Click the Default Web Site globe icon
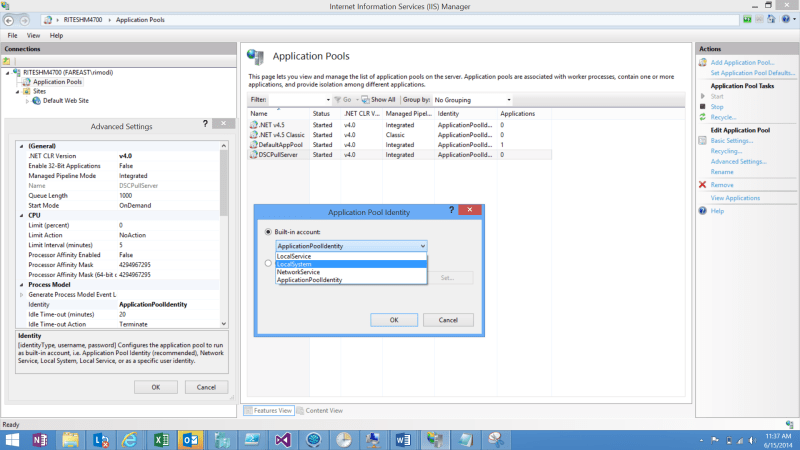This screenshot has width=800, height=450. [x=36, y=101]
